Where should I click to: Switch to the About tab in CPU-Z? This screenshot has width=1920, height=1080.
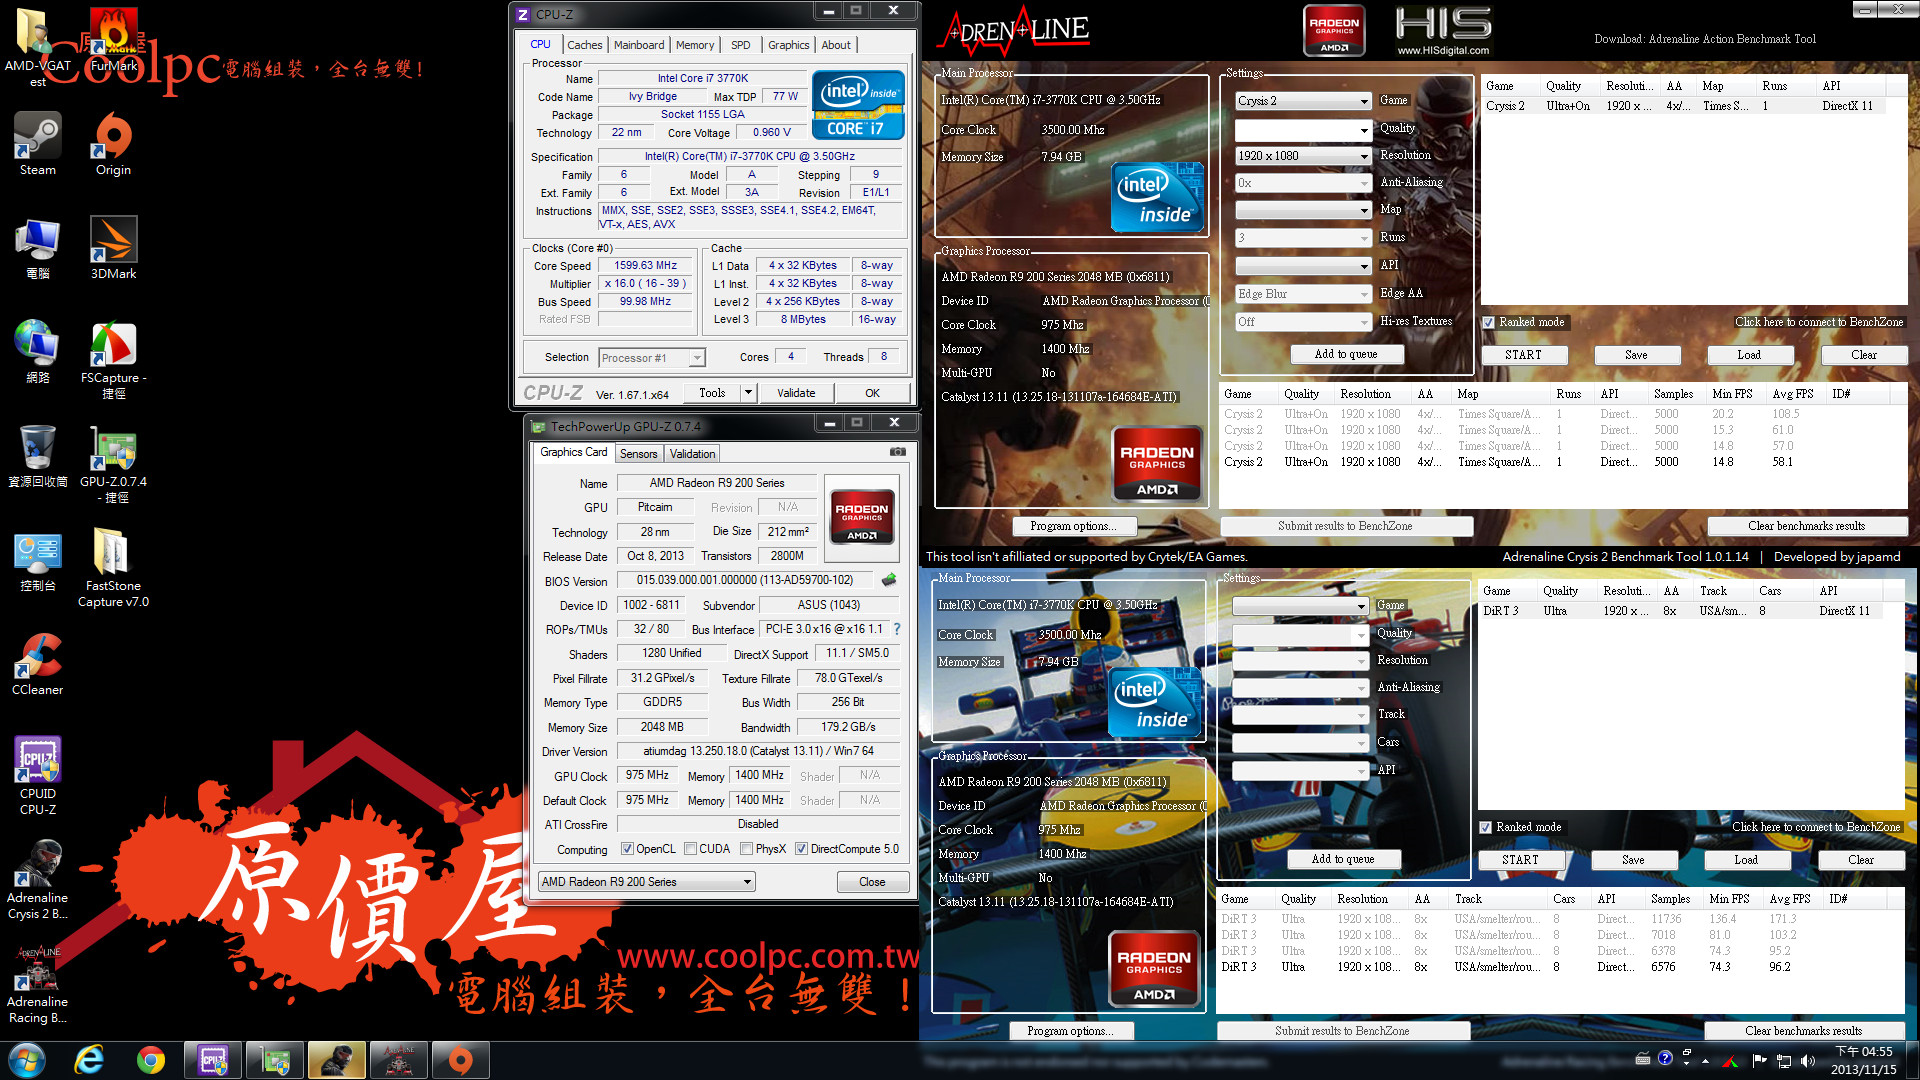tap(836, 45)
